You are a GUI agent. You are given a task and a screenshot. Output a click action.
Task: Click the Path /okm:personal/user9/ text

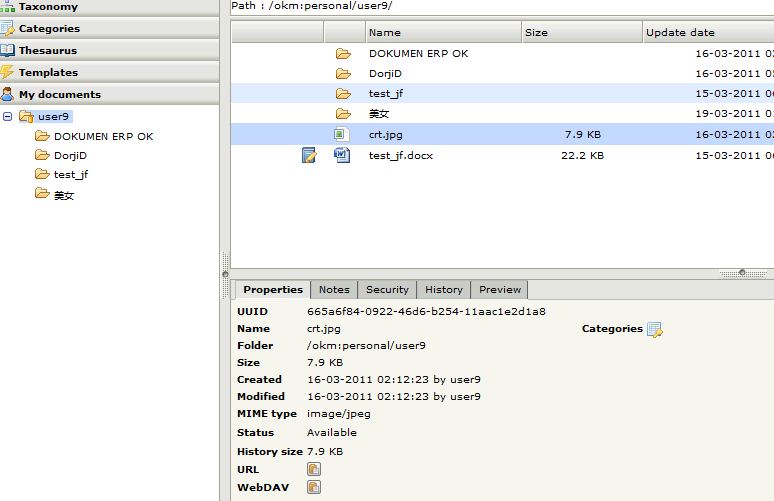(312, 6)
